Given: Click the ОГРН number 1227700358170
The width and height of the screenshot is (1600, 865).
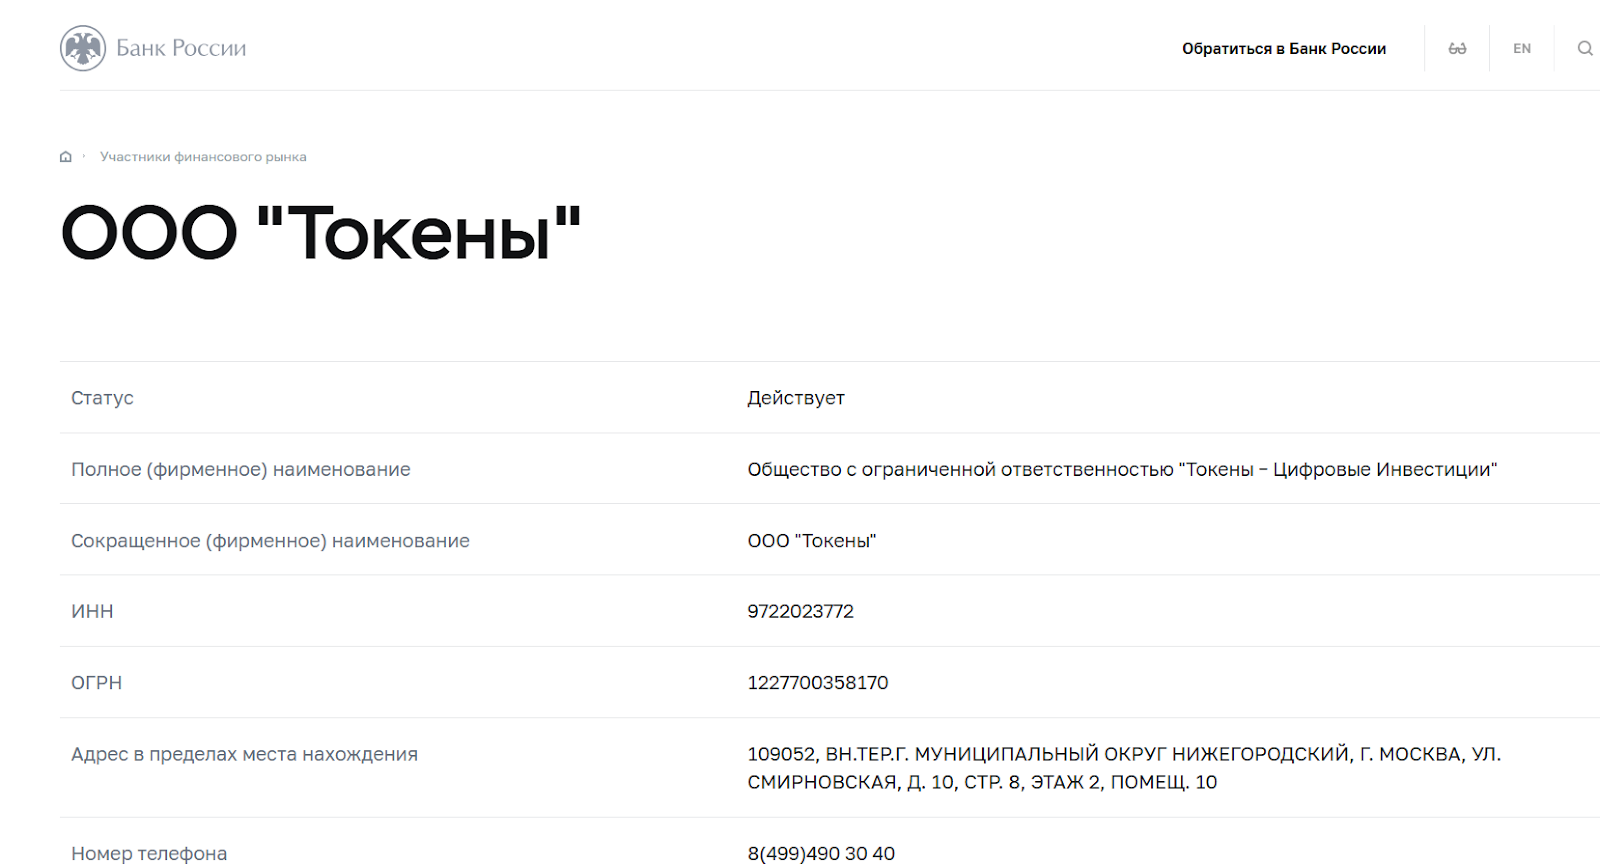Looking at the screenshot, I should (817, 683).
